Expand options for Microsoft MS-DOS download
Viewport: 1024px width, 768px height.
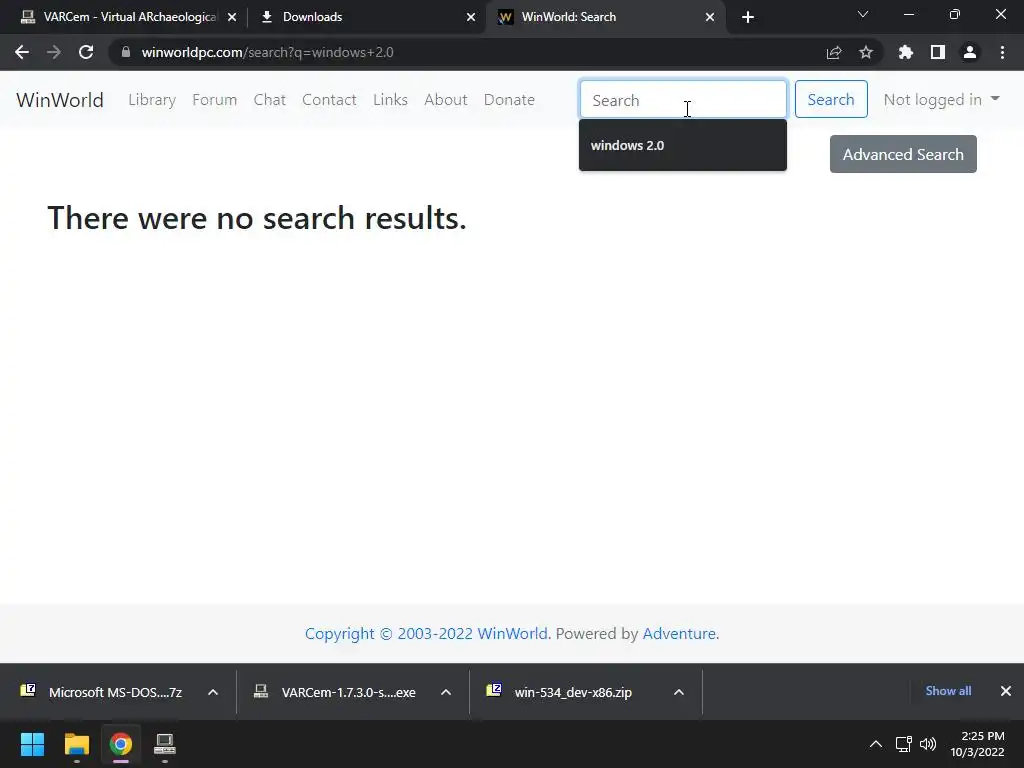pos(213,692)
